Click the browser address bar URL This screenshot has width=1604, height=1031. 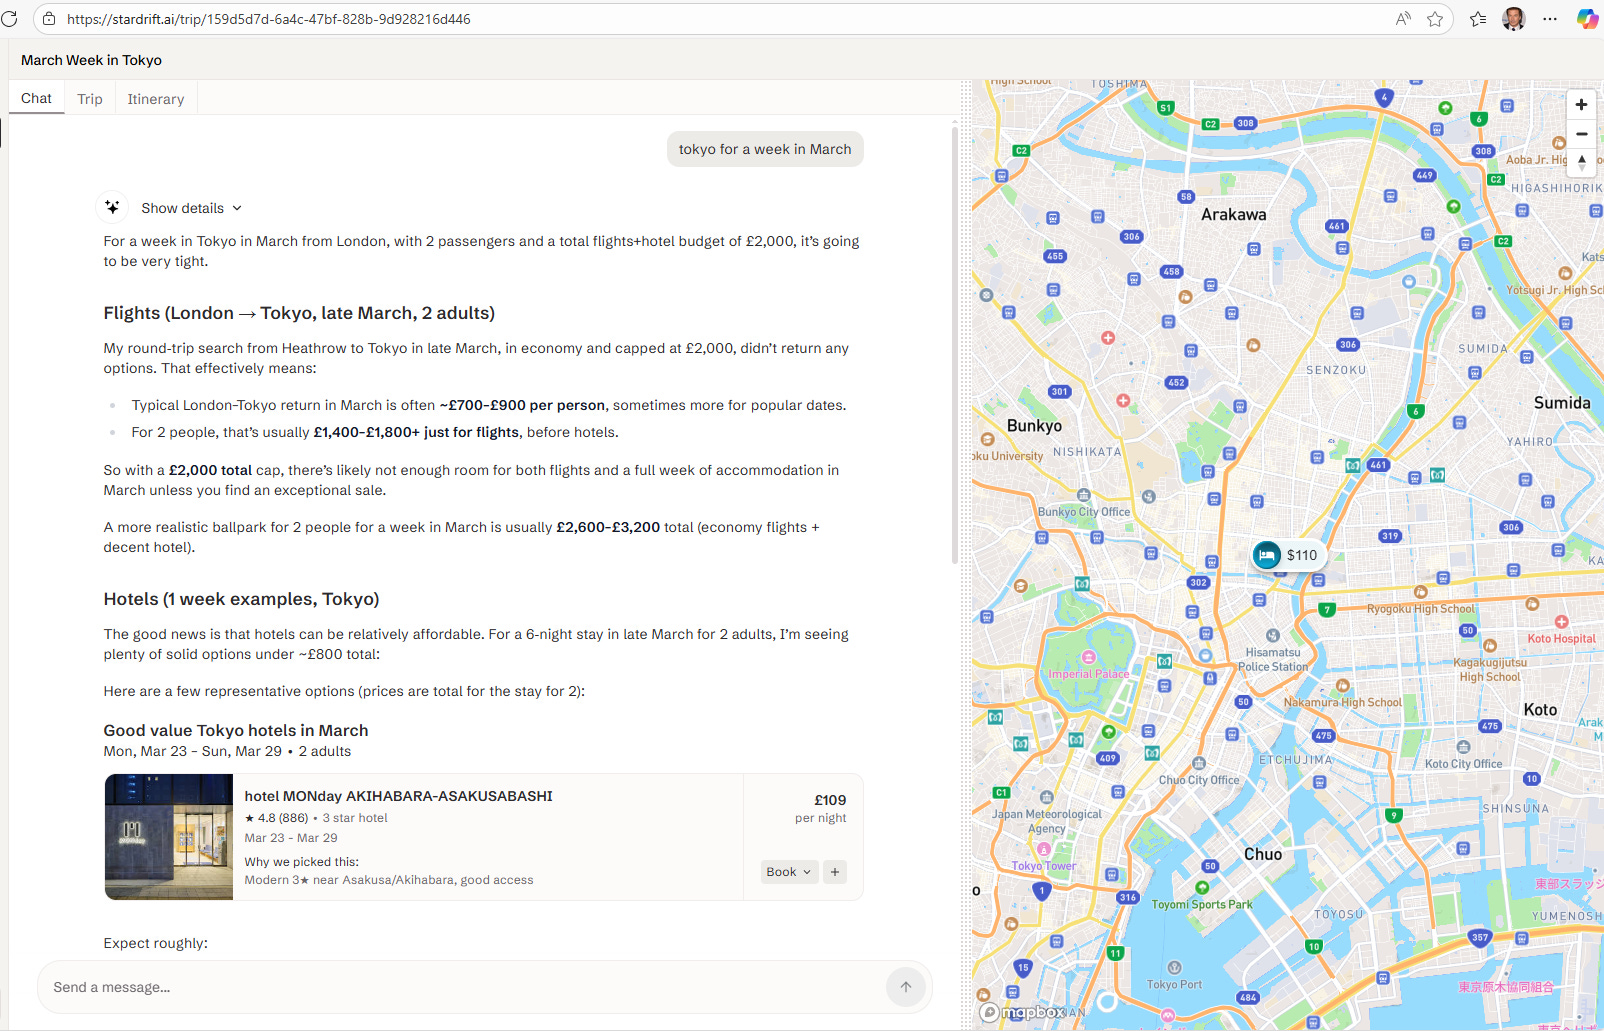click(269, 19)
